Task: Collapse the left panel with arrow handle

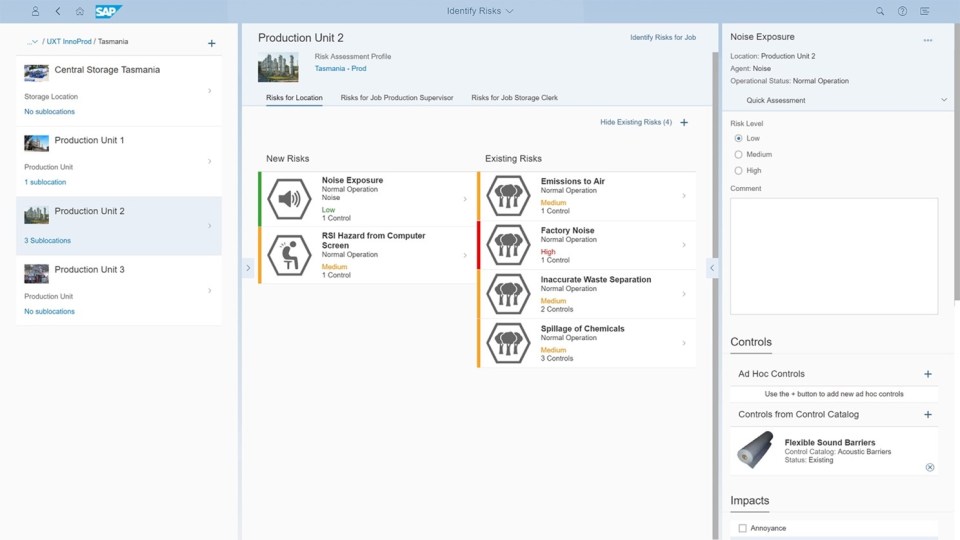Action: 248,268
